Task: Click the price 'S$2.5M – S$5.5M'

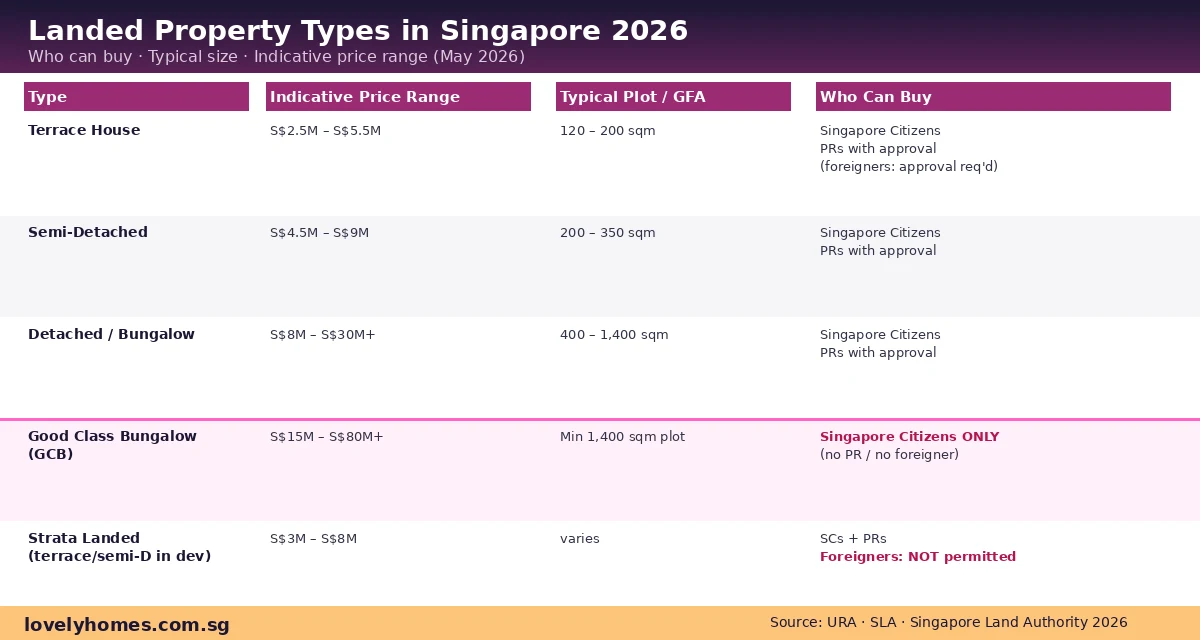Action: coord(325,131)
